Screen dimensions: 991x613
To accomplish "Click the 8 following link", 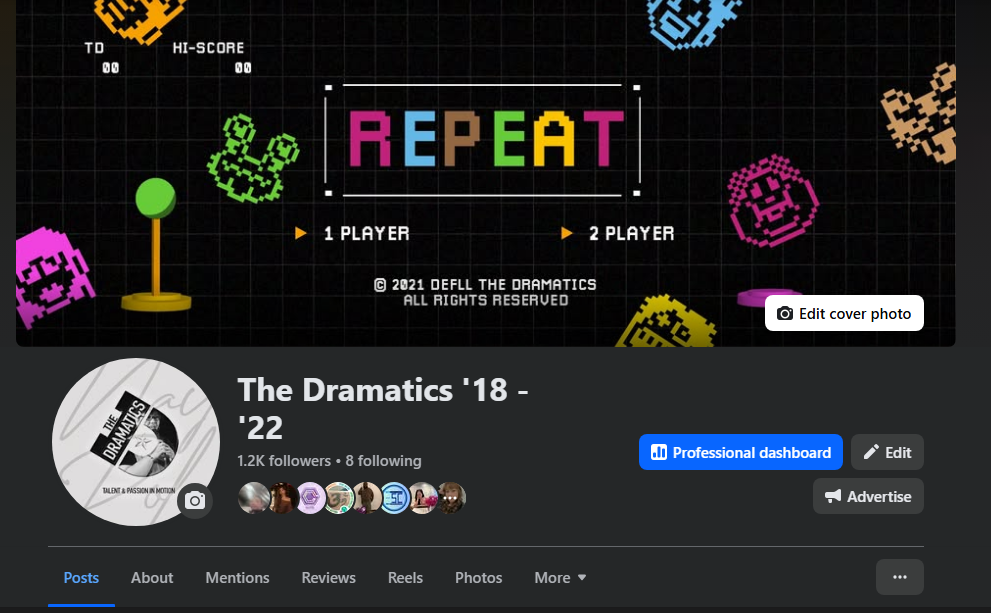I will coord(383,461).
